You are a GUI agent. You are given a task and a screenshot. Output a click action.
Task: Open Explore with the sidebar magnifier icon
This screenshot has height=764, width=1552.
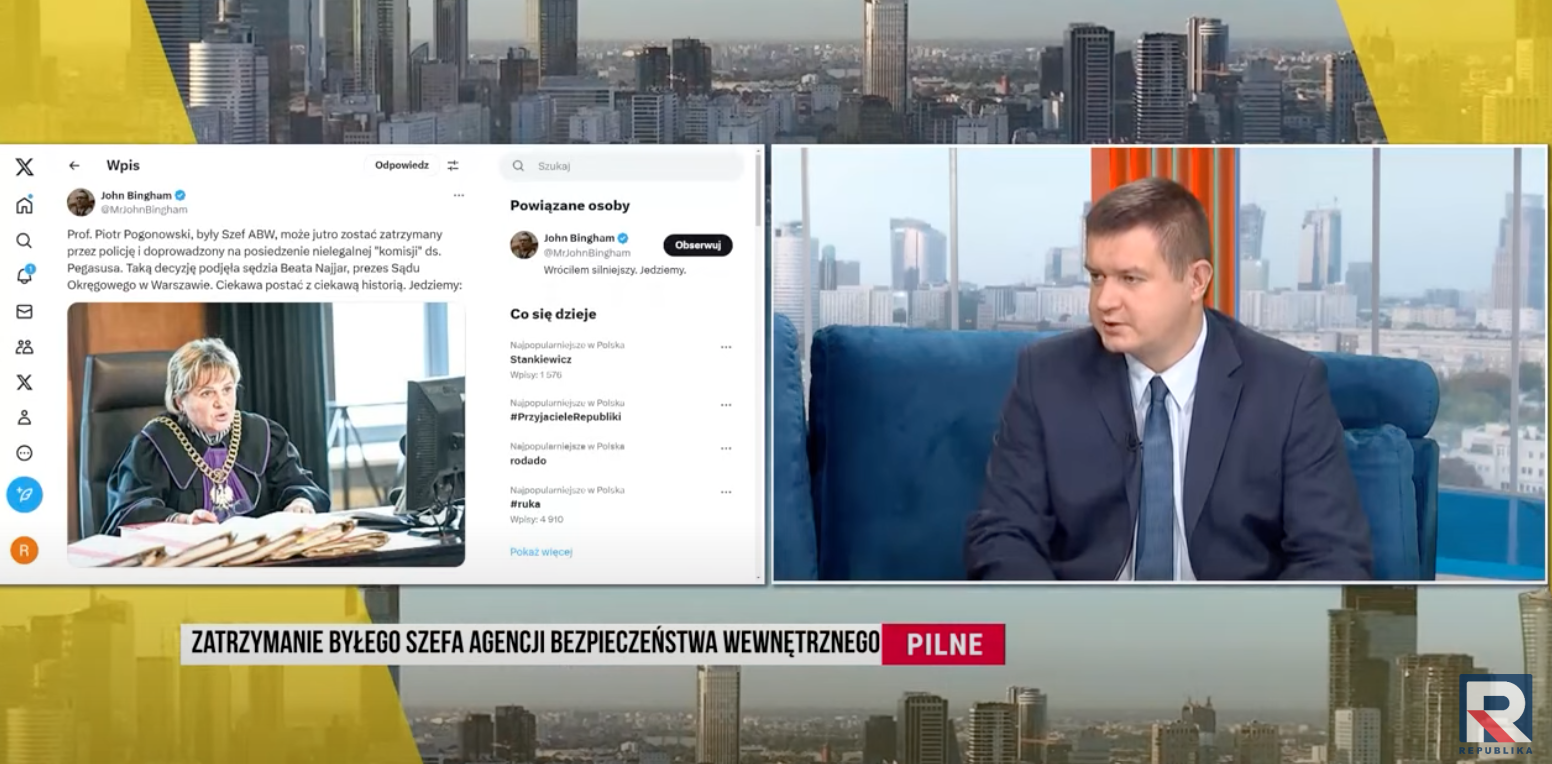point(24,241)
